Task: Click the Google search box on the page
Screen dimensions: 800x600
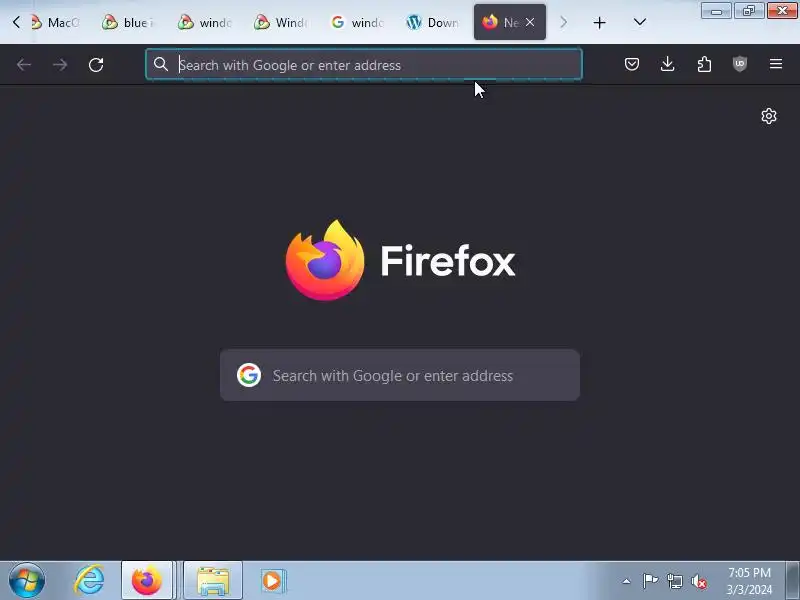Action: click(400, 376)
